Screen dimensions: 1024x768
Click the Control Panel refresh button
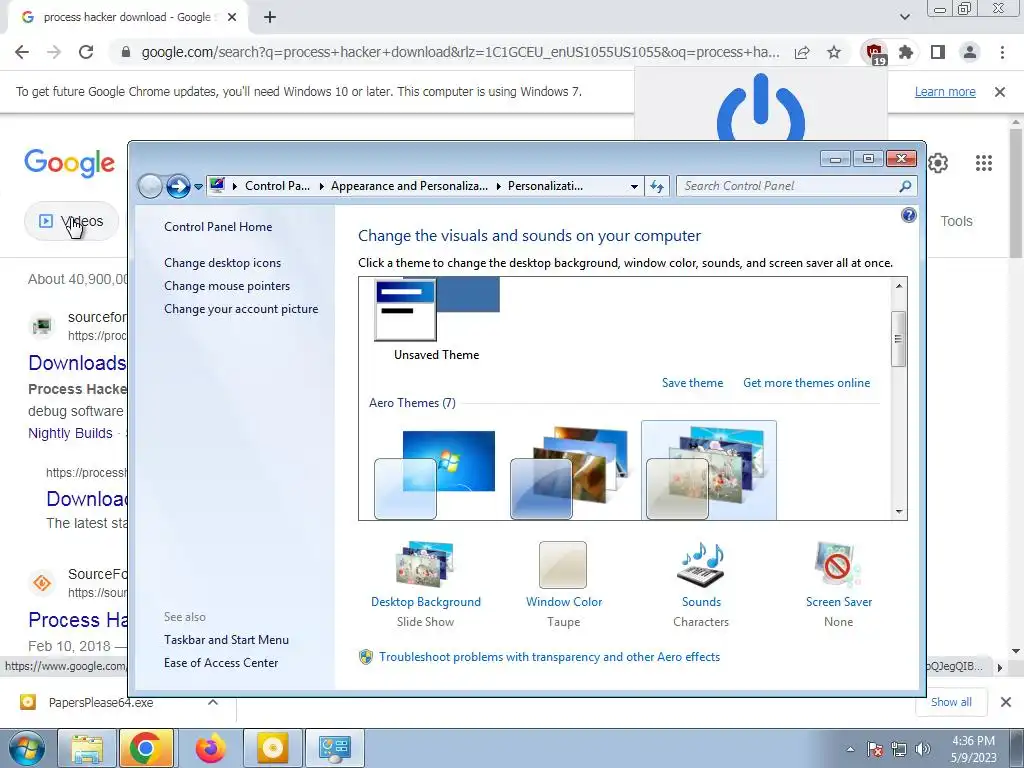(657, 186)
